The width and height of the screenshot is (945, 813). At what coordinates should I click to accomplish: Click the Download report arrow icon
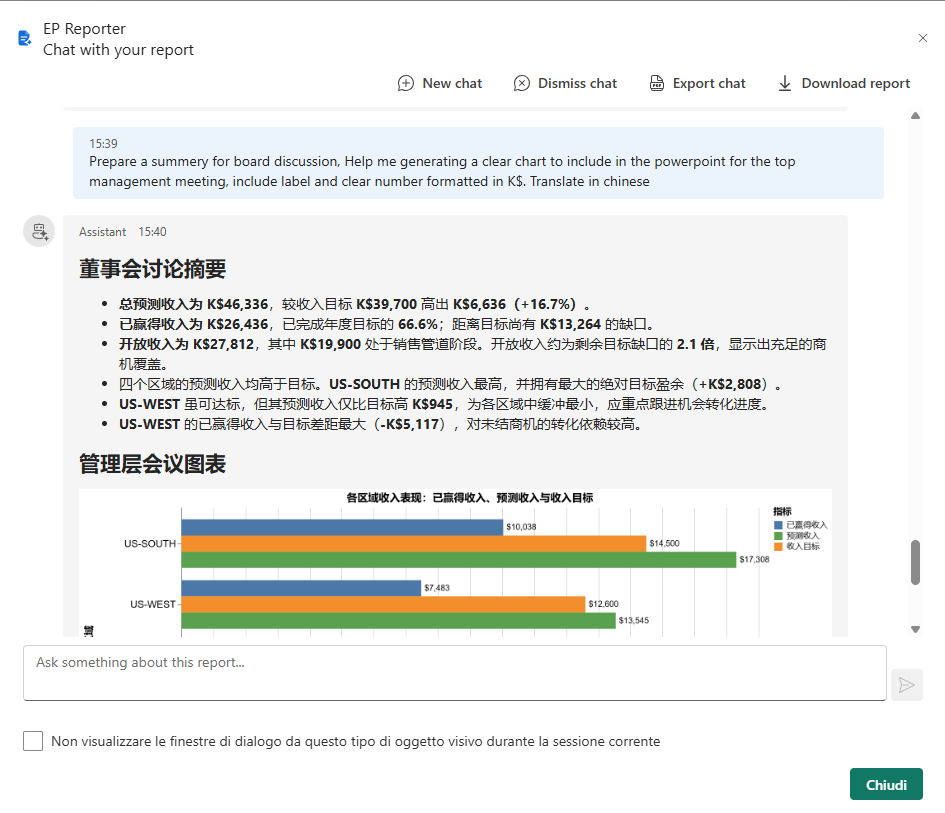[x=784, y=83]
